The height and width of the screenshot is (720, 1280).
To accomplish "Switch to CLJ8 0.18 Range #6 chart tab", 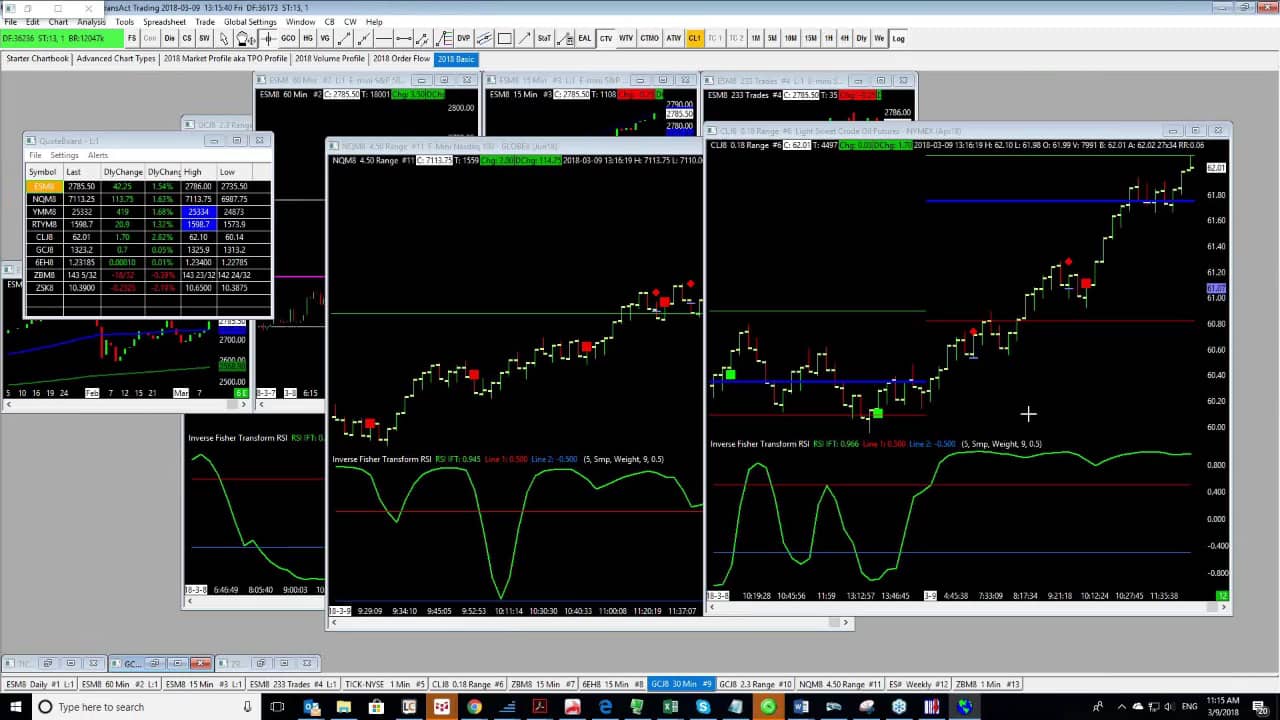I will click(467, 684).
